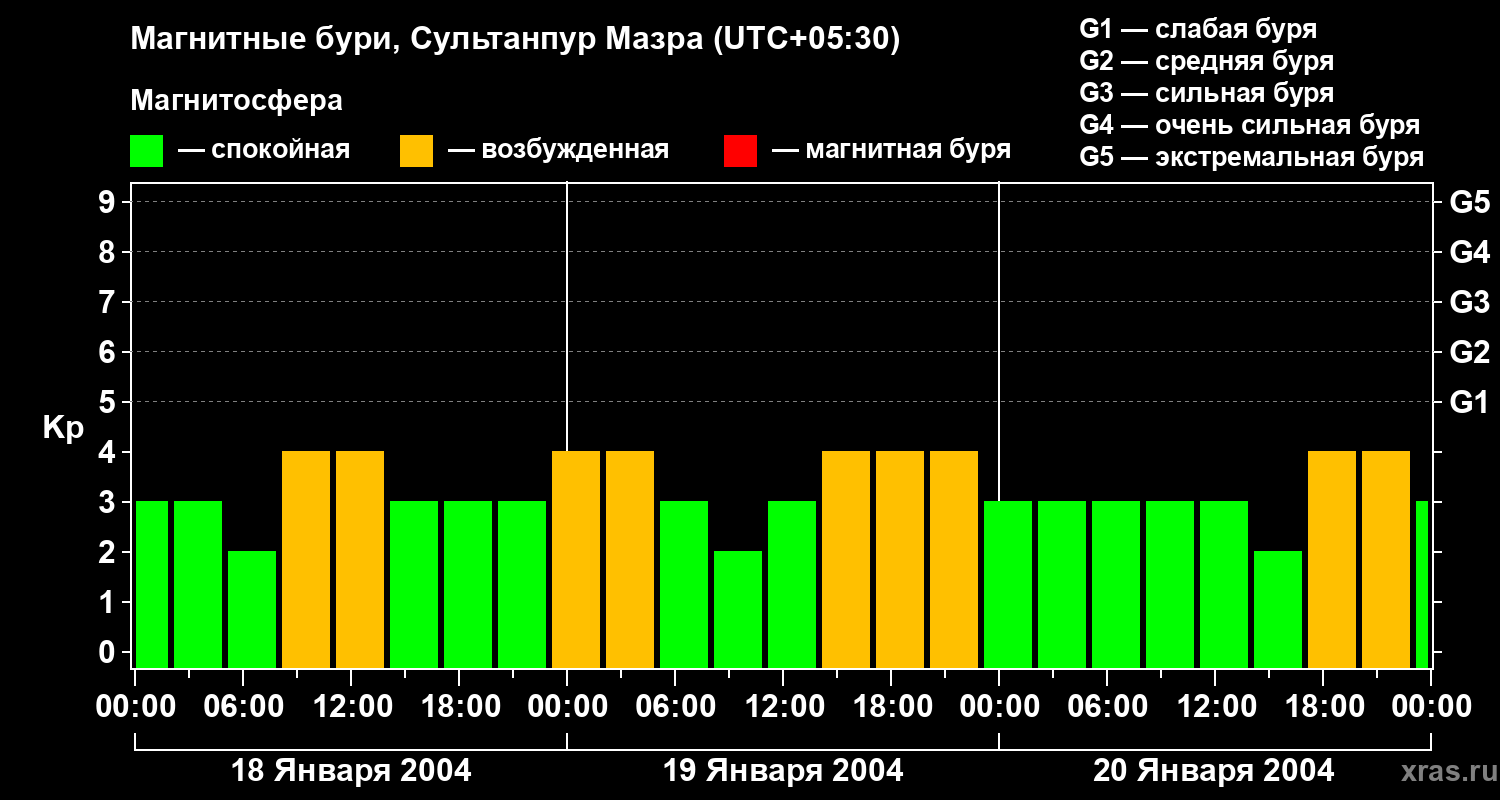The height and width of the screenshot is (800, 1500).
Task: Click the Kp 2 bar on 19 Января
Action: (x=738, y=609)
